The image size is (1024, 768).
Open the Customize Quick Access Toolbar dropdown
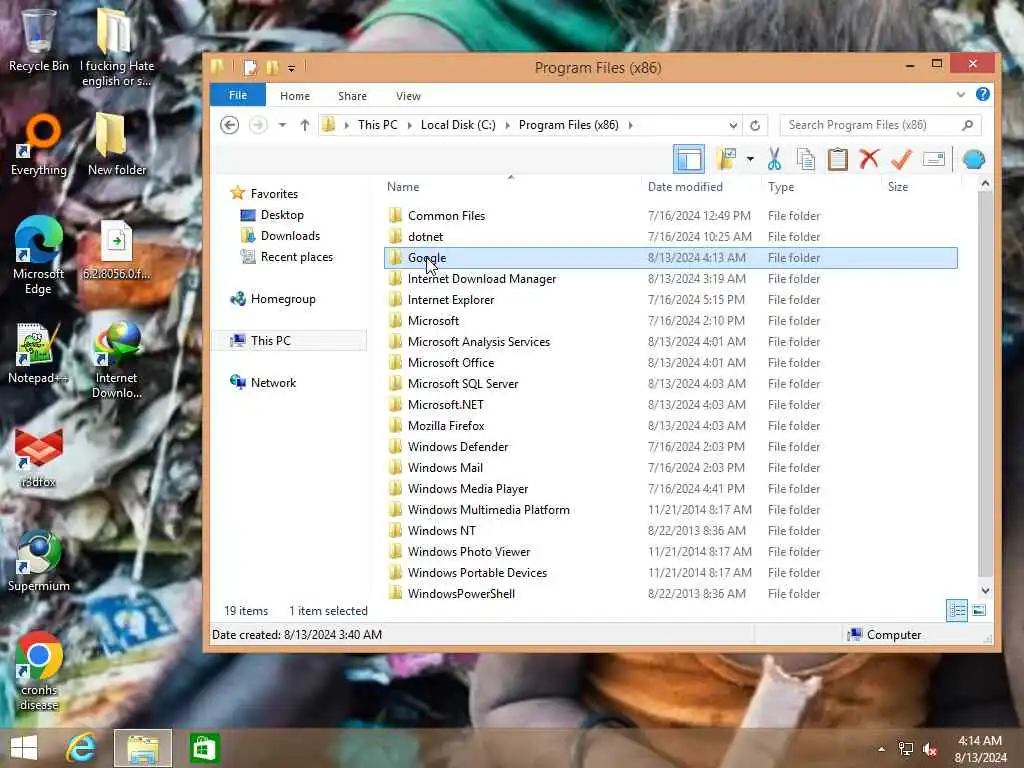click(x=291, y=68)
